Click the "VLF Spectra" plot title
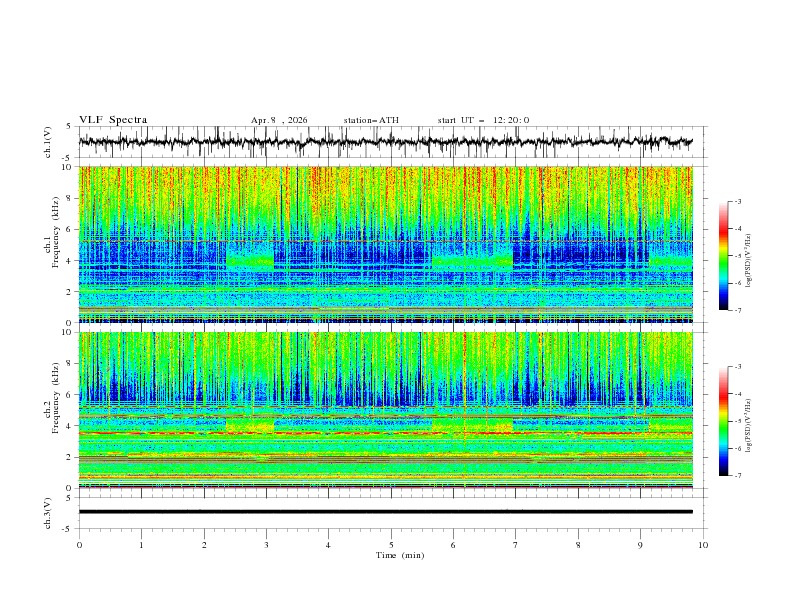This screenshot has height=612, width=792. 113,120
